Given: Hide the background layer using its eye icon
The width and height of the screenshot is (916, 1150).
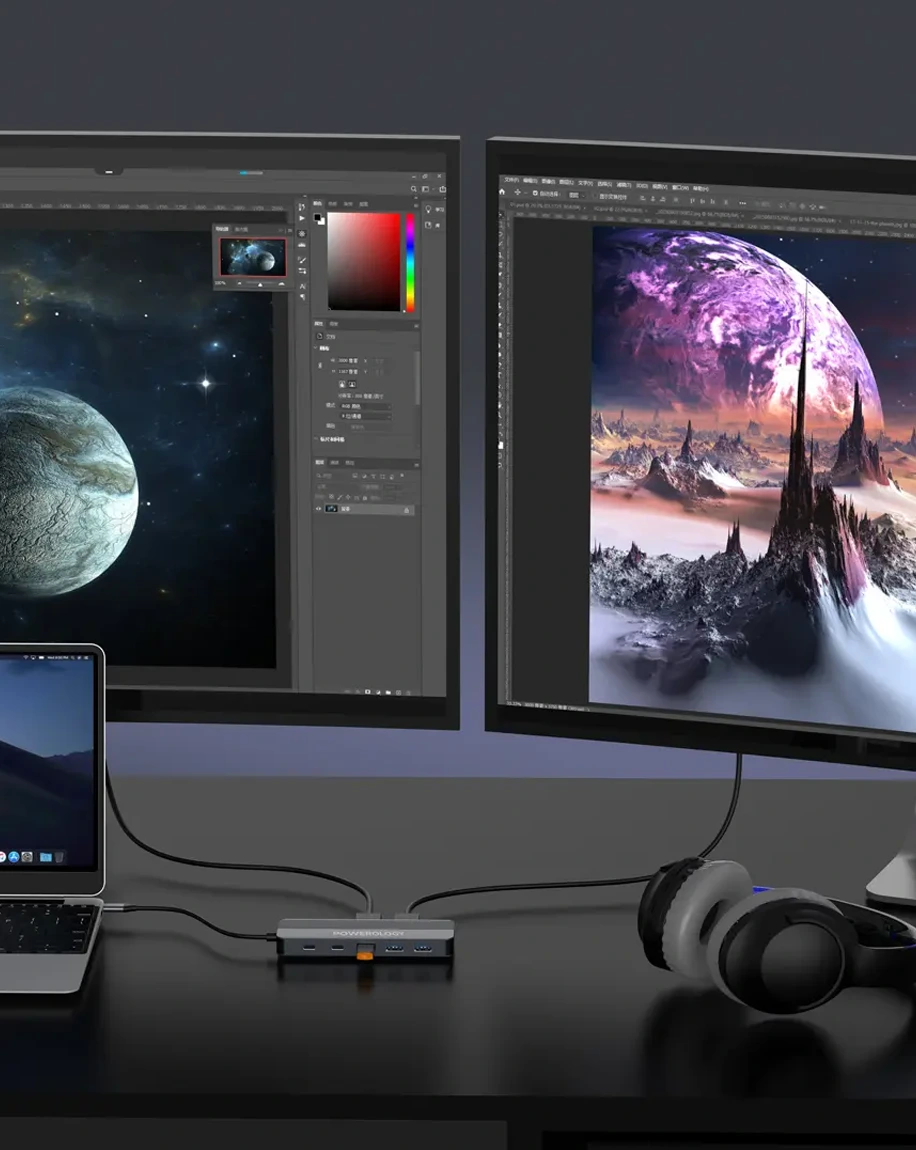Looking at the screenshot, I should (x=320, y=509).
